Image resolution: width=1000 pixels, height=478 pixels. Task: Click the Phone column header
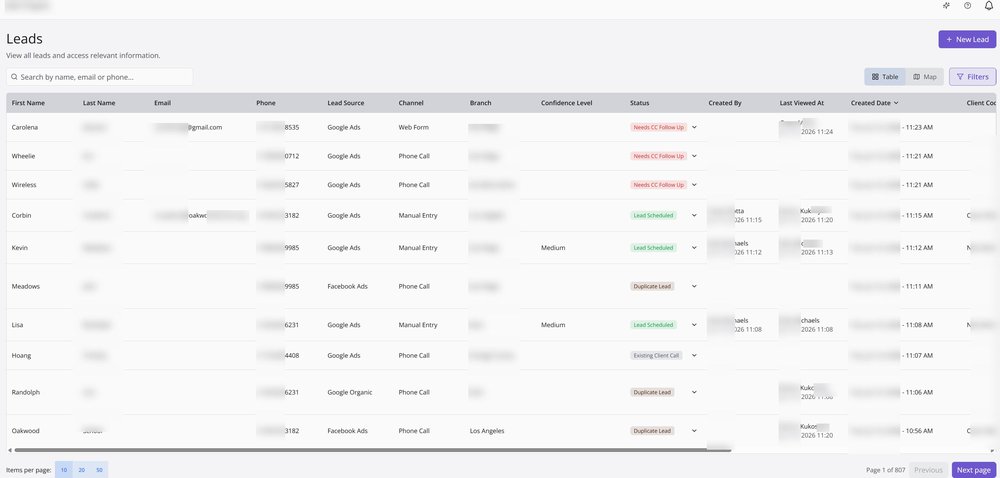pyautogui.click(x=266, y=103)
